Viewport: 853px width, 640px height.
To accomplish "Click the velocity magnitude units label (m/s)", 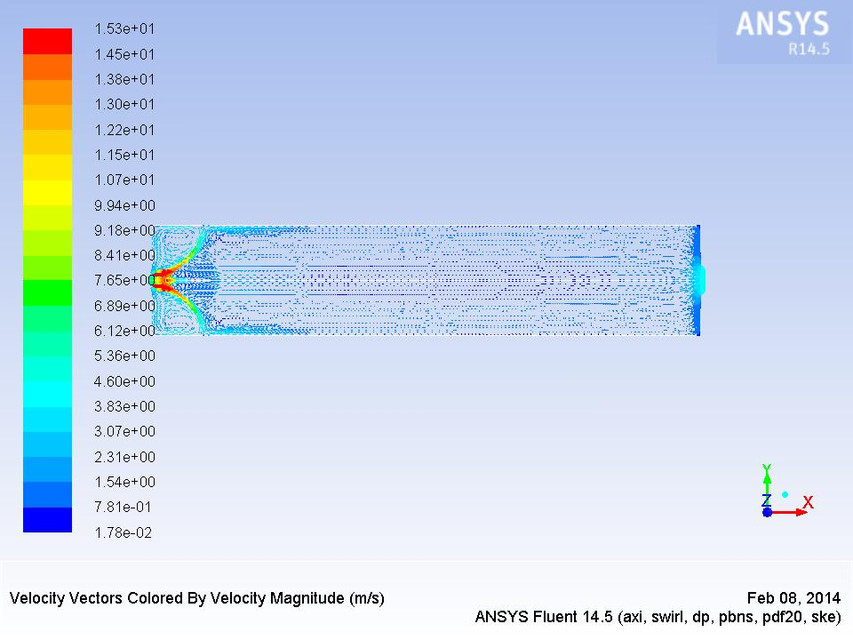I will coord(365,598).
